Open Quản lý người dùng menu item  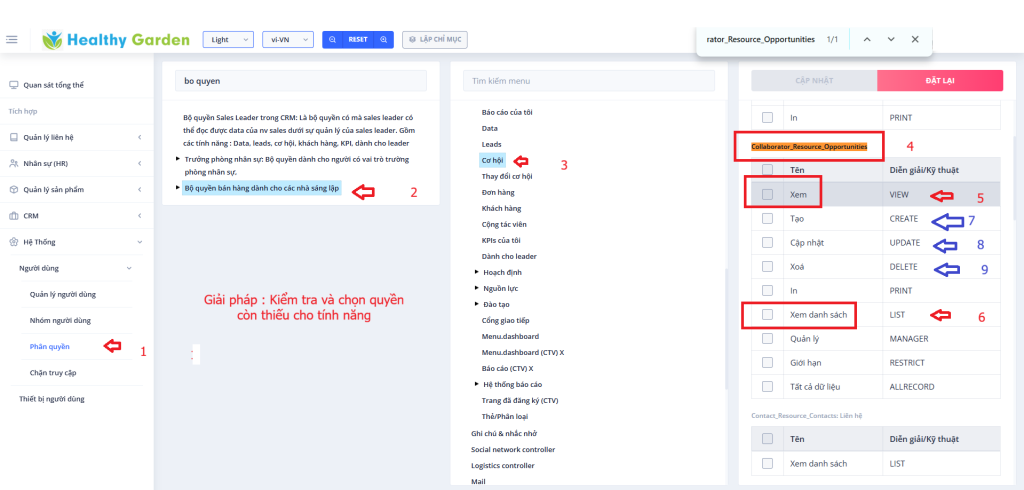tap(62, 294)
